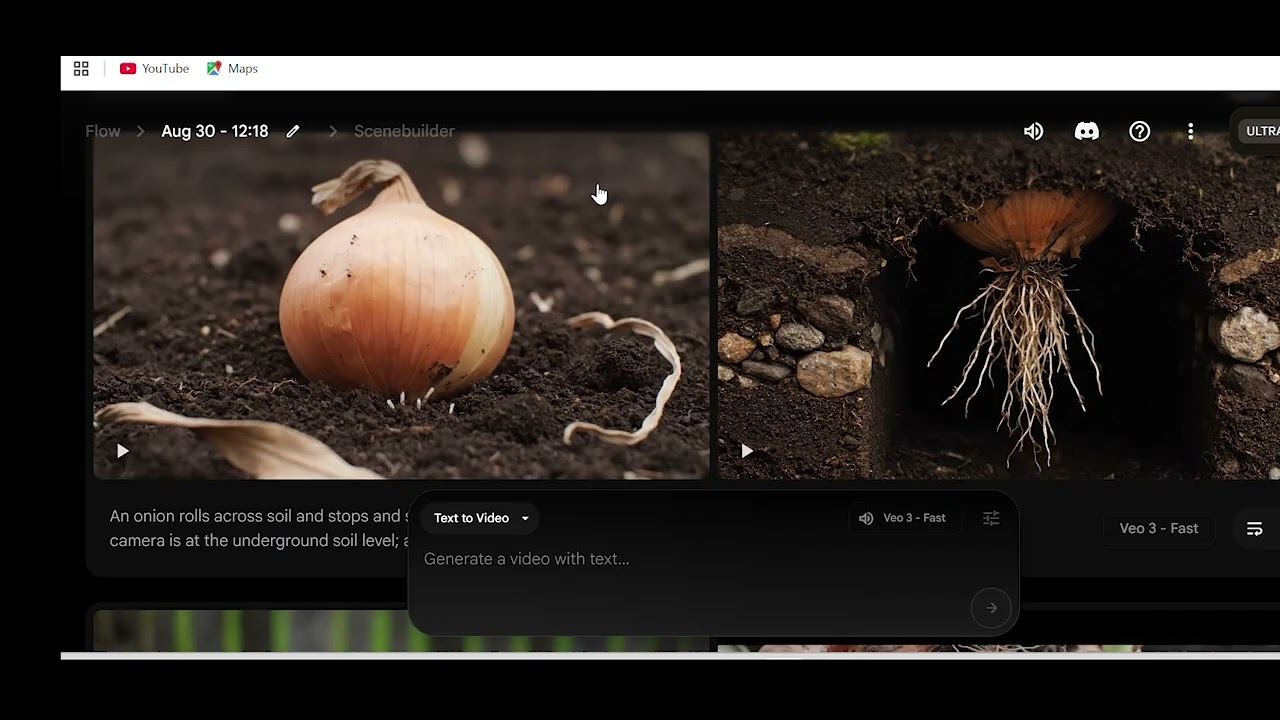Select the prompt text starting An onion rolls
The width and height of the screenshot is (1280, 720).
[259, 528]
